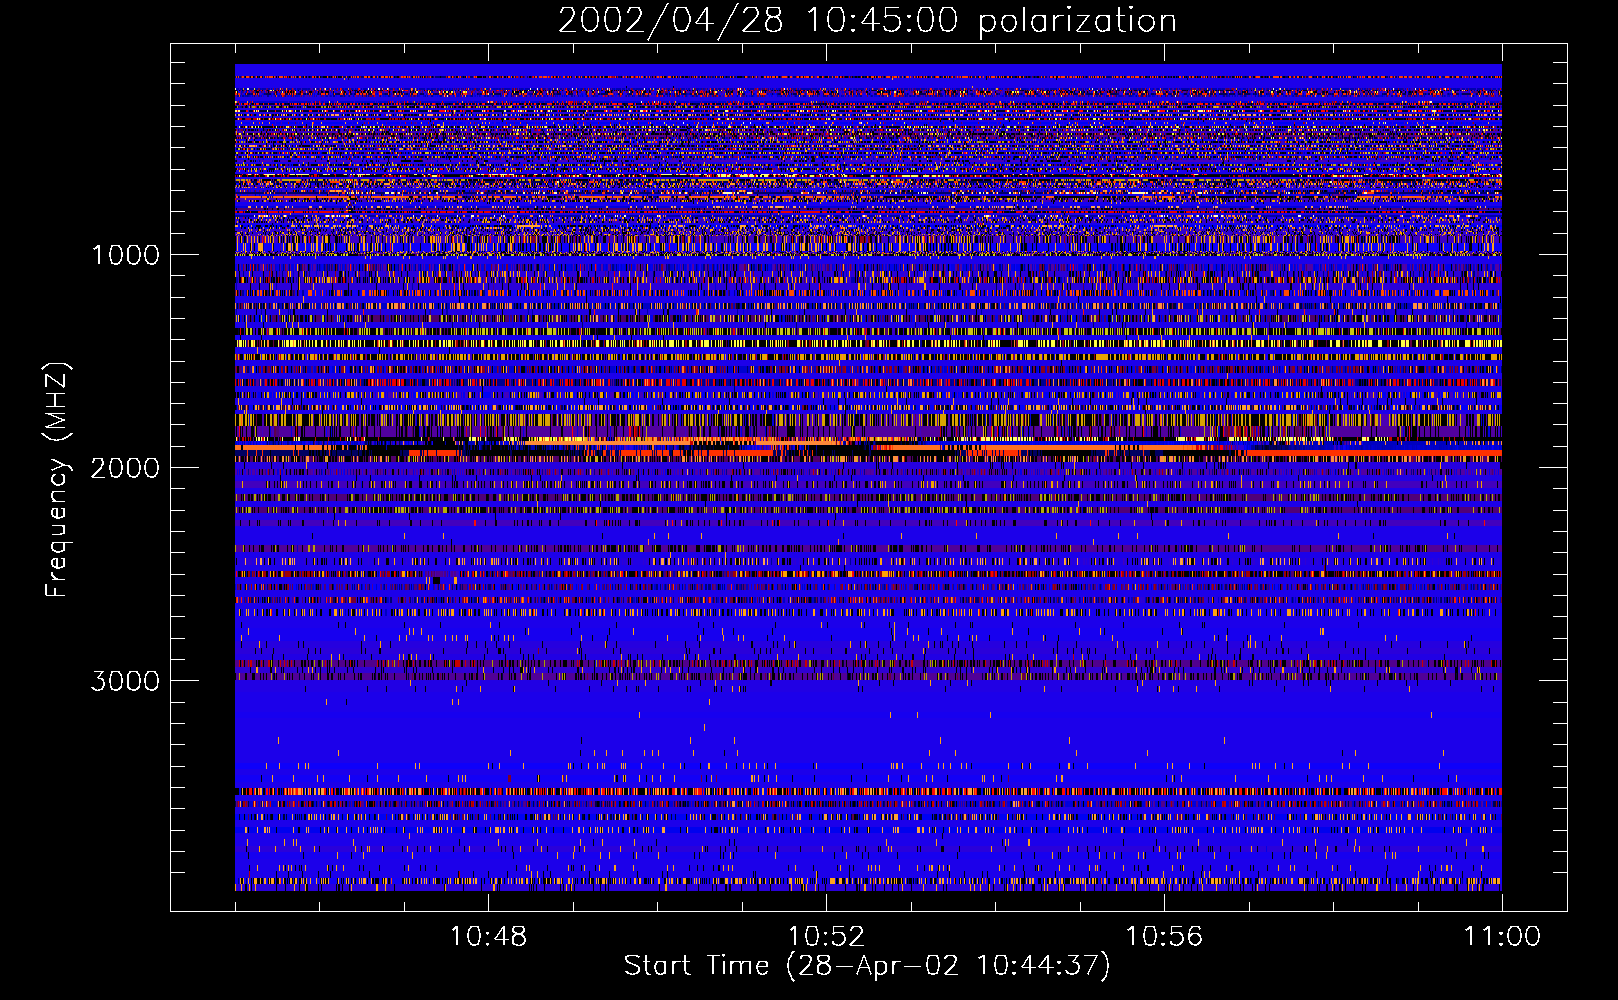Viewport: 1618px width, 1000px height.
Task: Click the 11:00 time axis label
Action: click(x=1502, y=937)
